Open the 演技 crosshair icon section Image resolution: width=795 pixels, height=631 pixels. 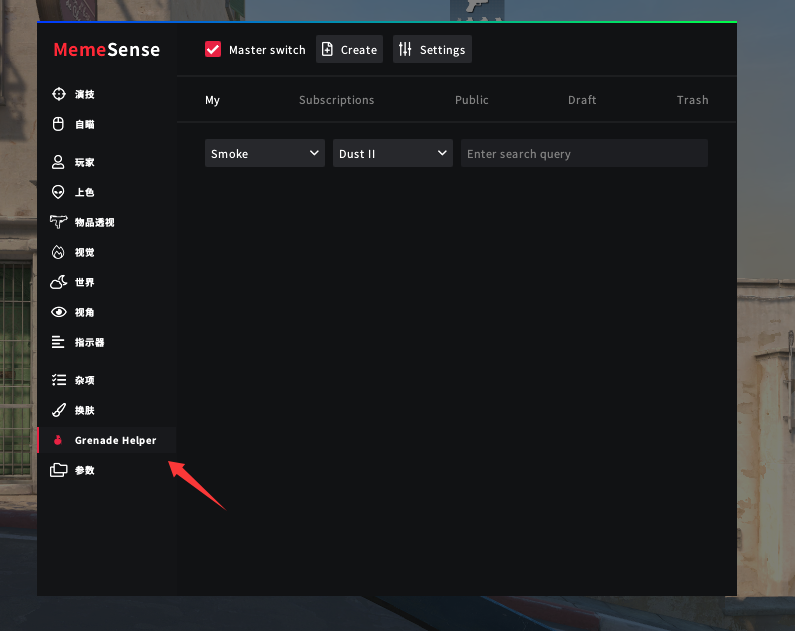(58, 94)
